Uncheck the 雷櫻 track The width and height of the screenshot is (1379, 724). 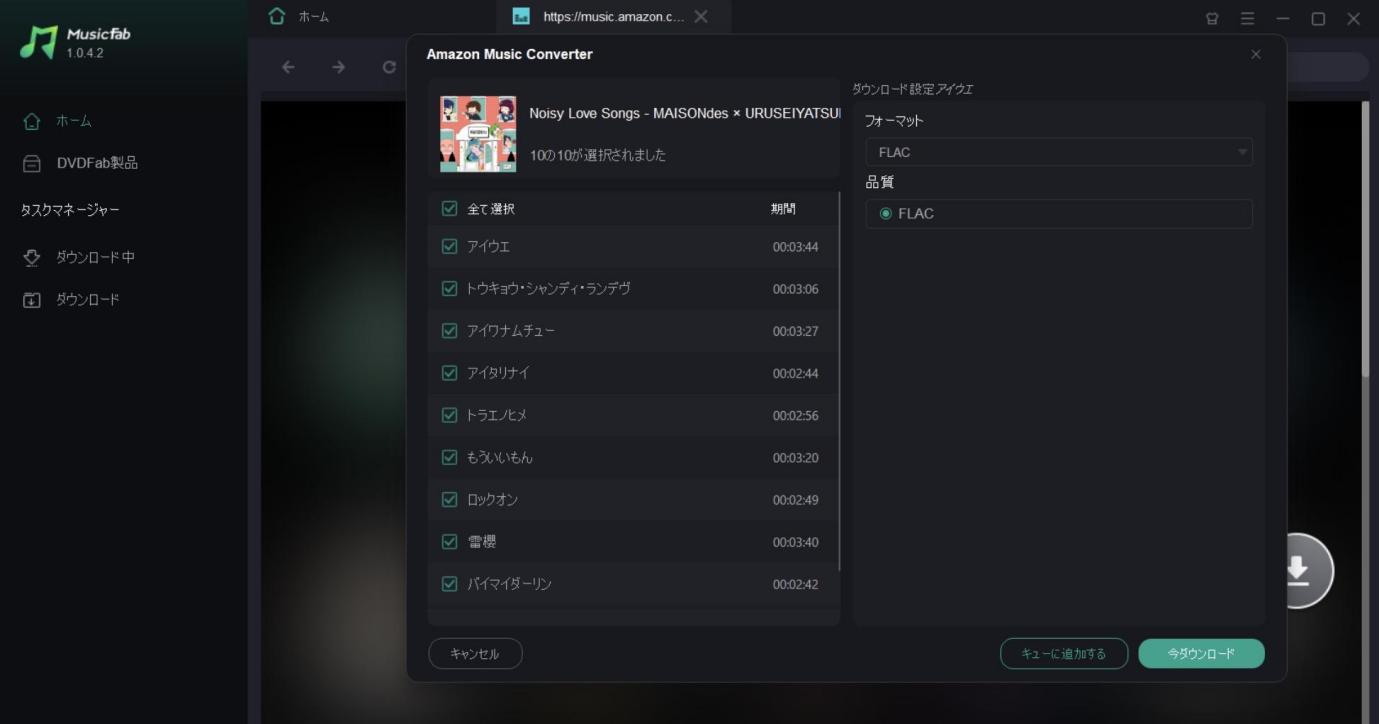click(x=449, y=541)
